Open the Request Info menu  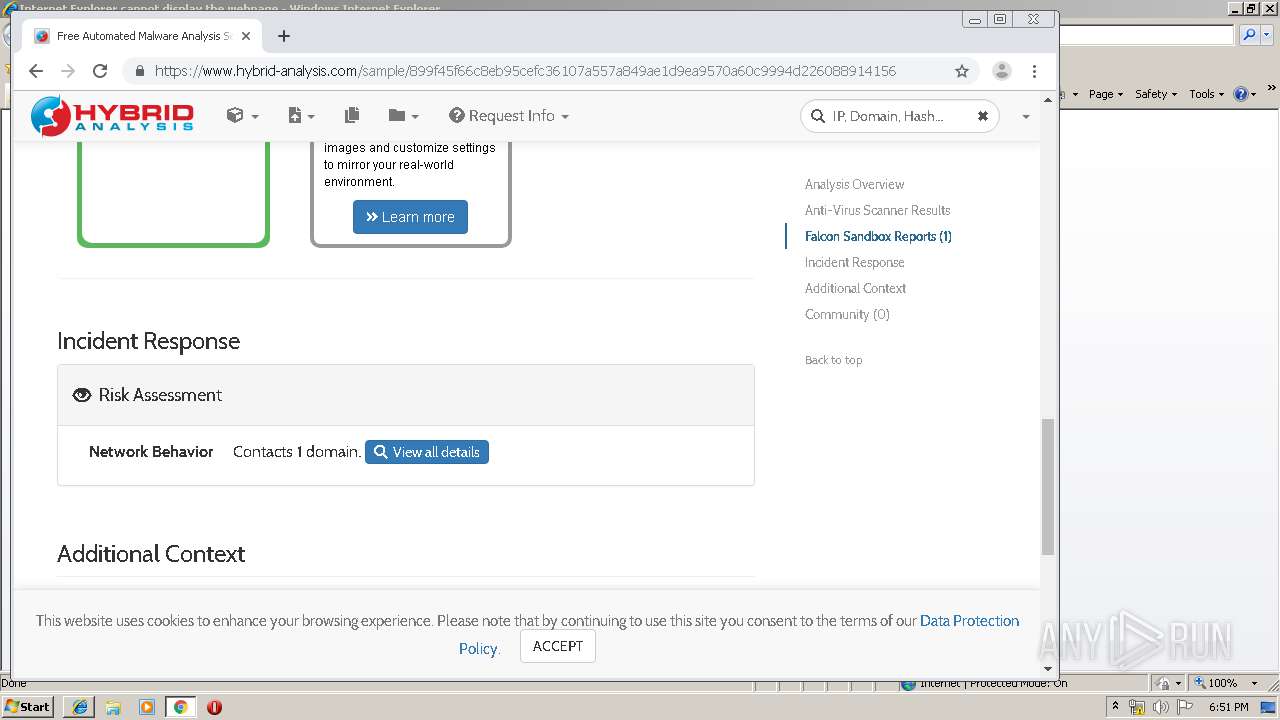(509, 116)
